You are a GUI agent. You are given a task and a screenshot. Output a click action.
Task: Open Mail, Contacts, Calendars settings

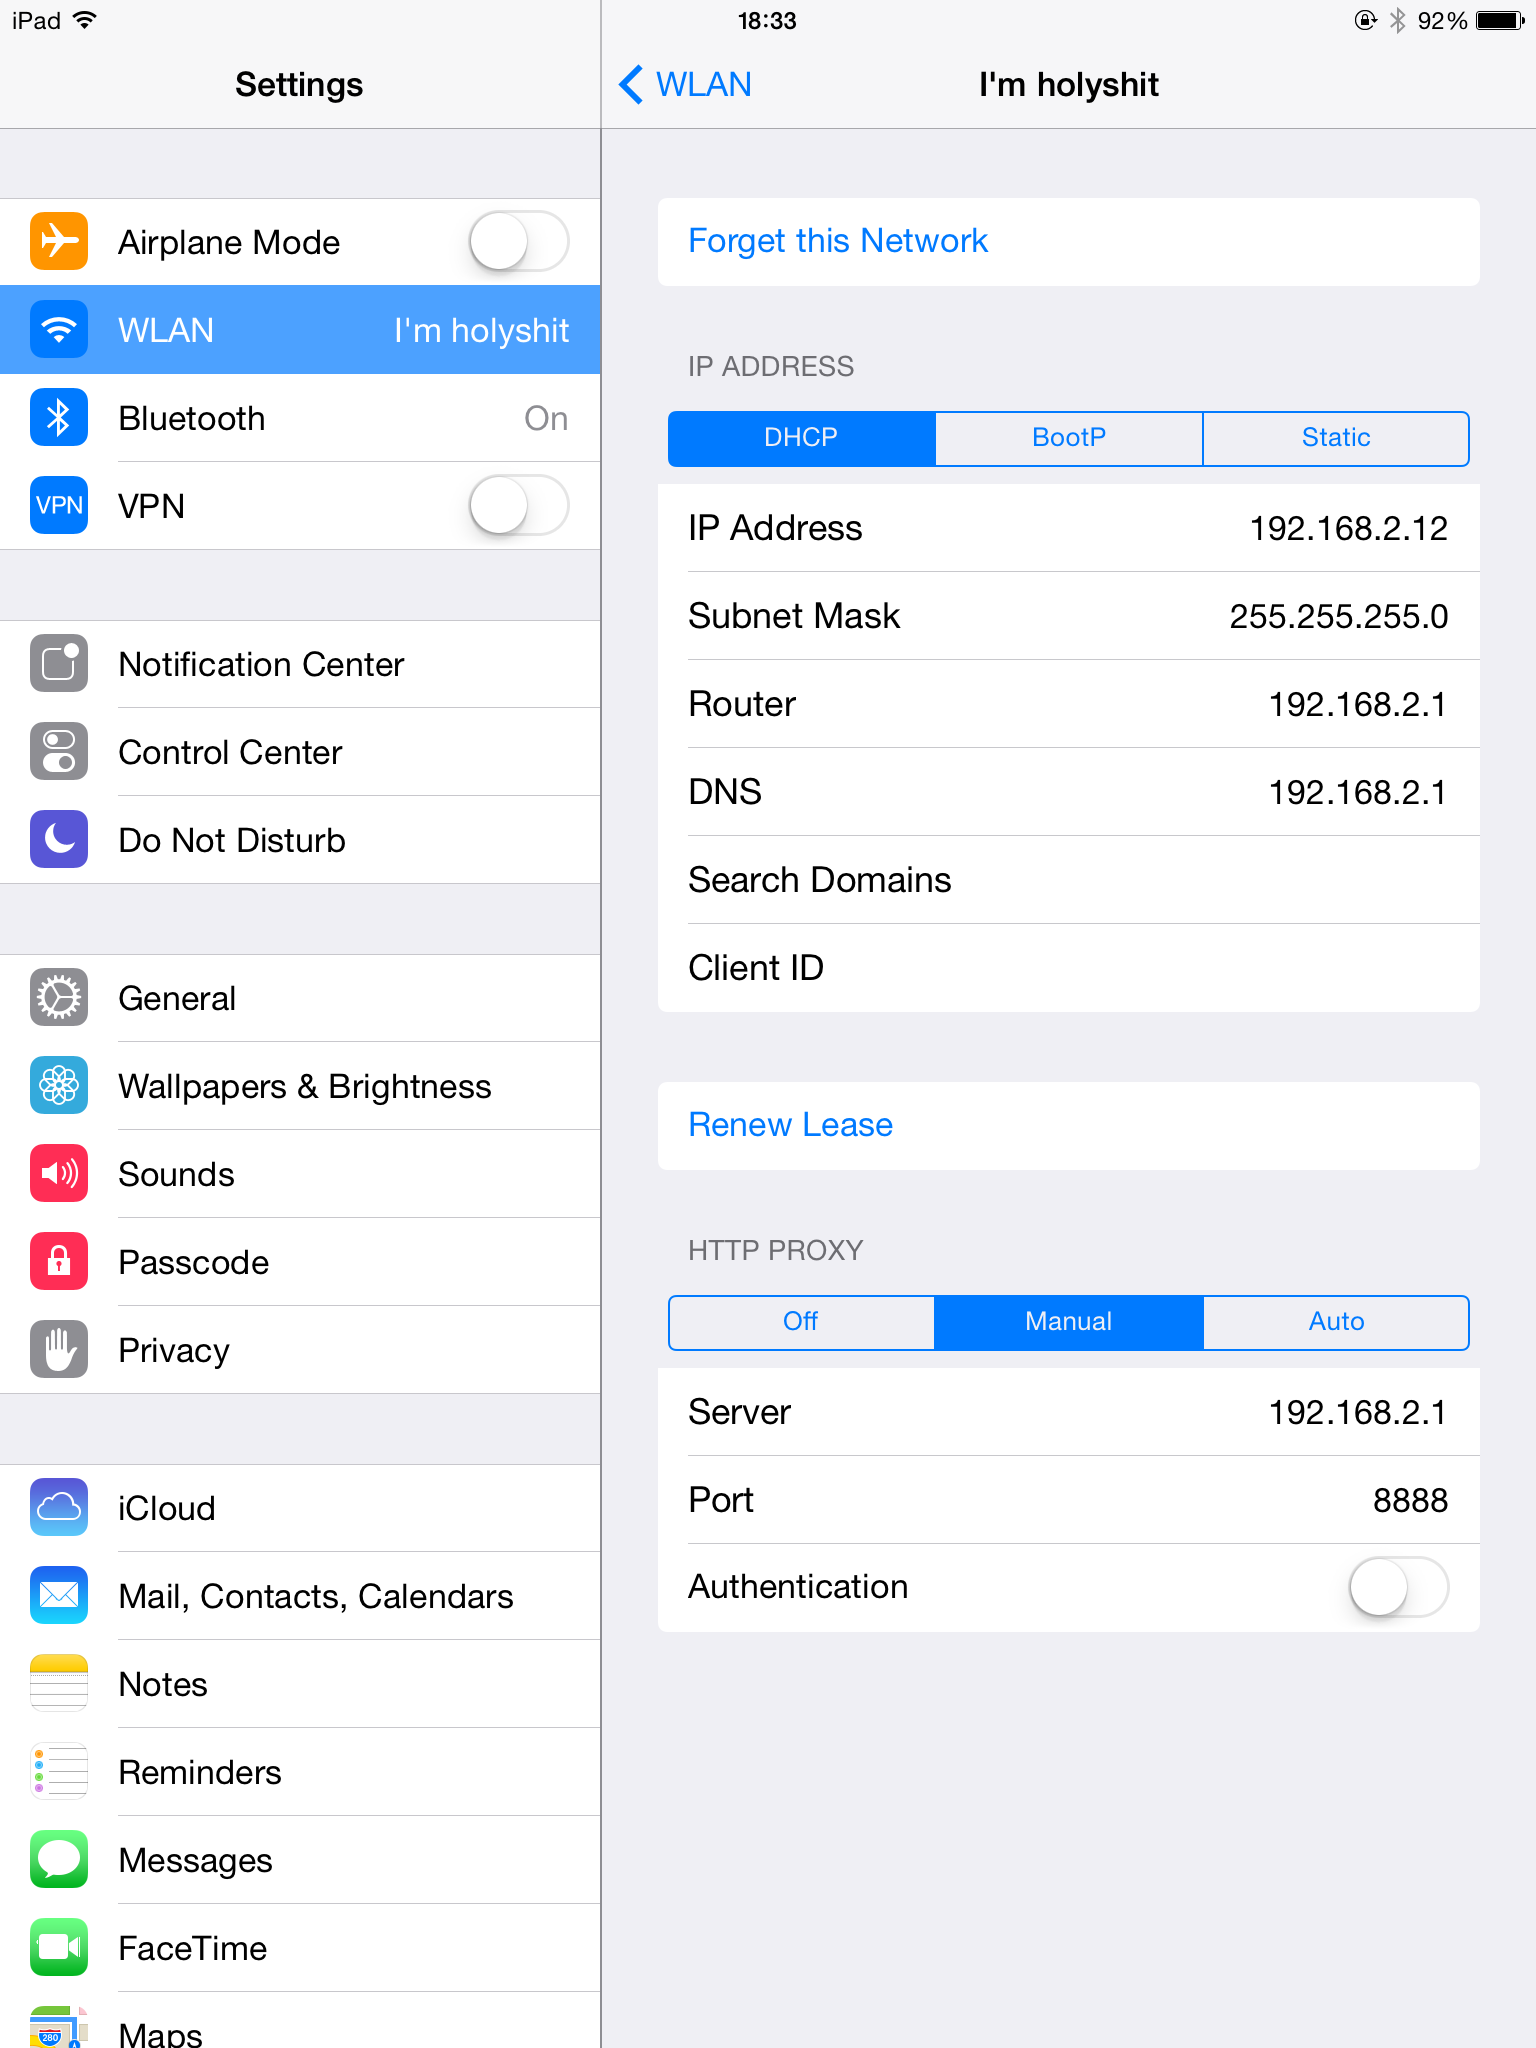click(x=300, y=1596)
